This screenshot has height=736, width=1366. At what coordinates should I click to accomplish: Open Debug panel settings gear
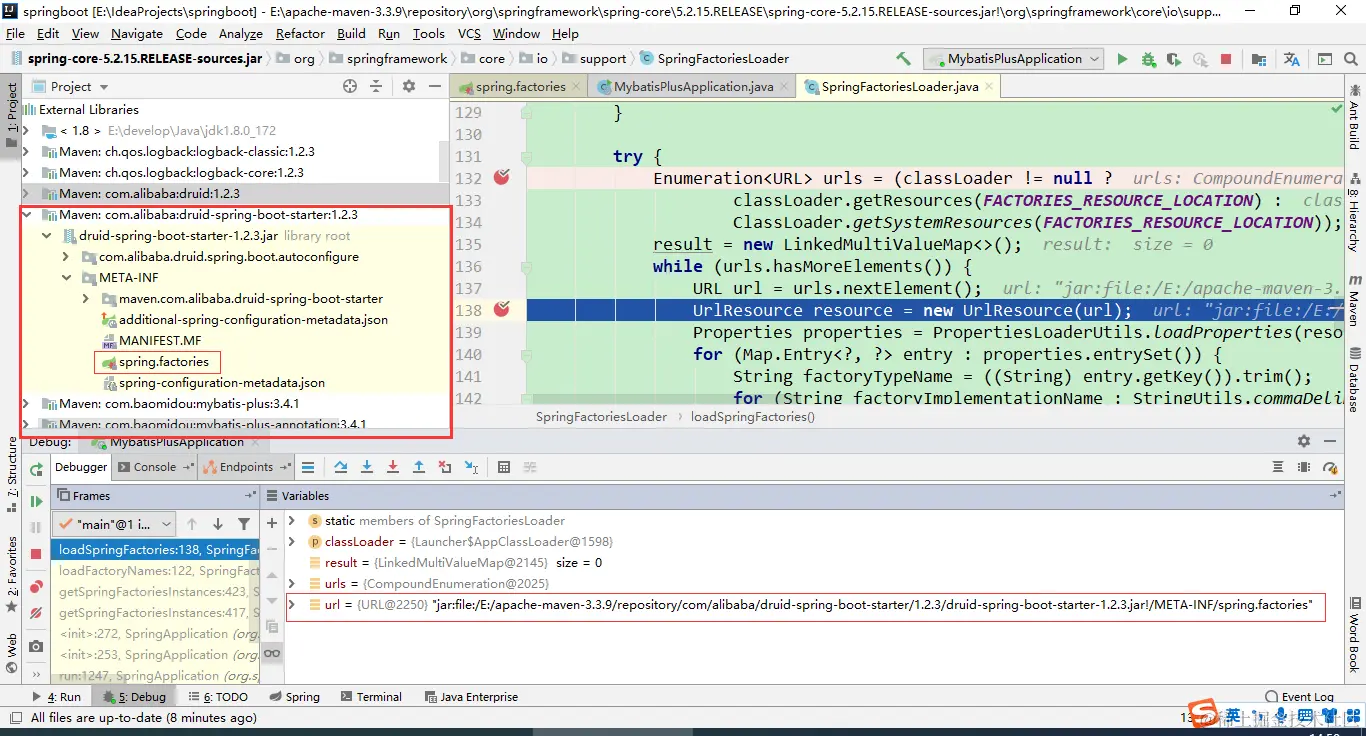(x=1304, y=441)
